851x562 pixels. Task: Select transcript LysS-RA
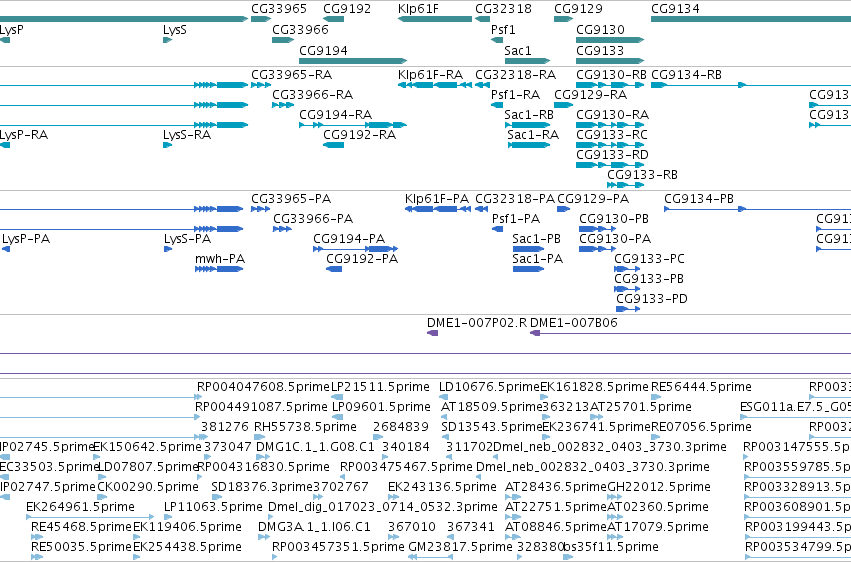point(187,135)
